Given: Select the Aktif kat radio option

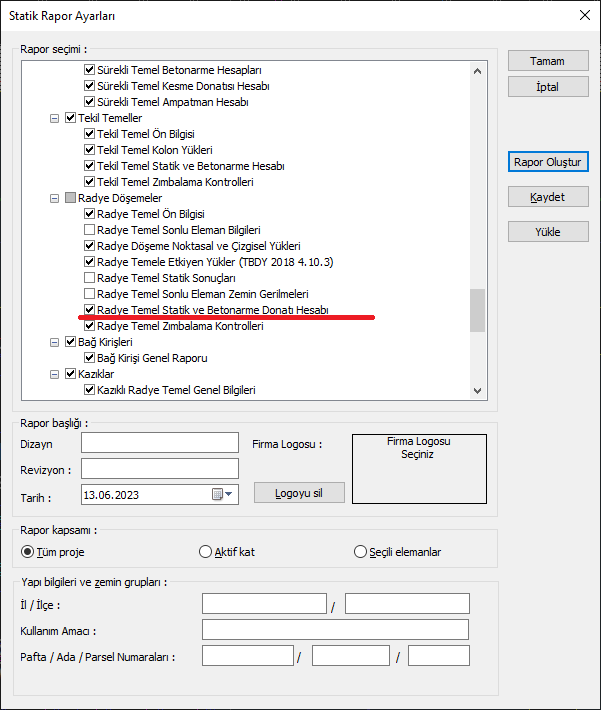Looking at the screenshot, I should point(206,552).
